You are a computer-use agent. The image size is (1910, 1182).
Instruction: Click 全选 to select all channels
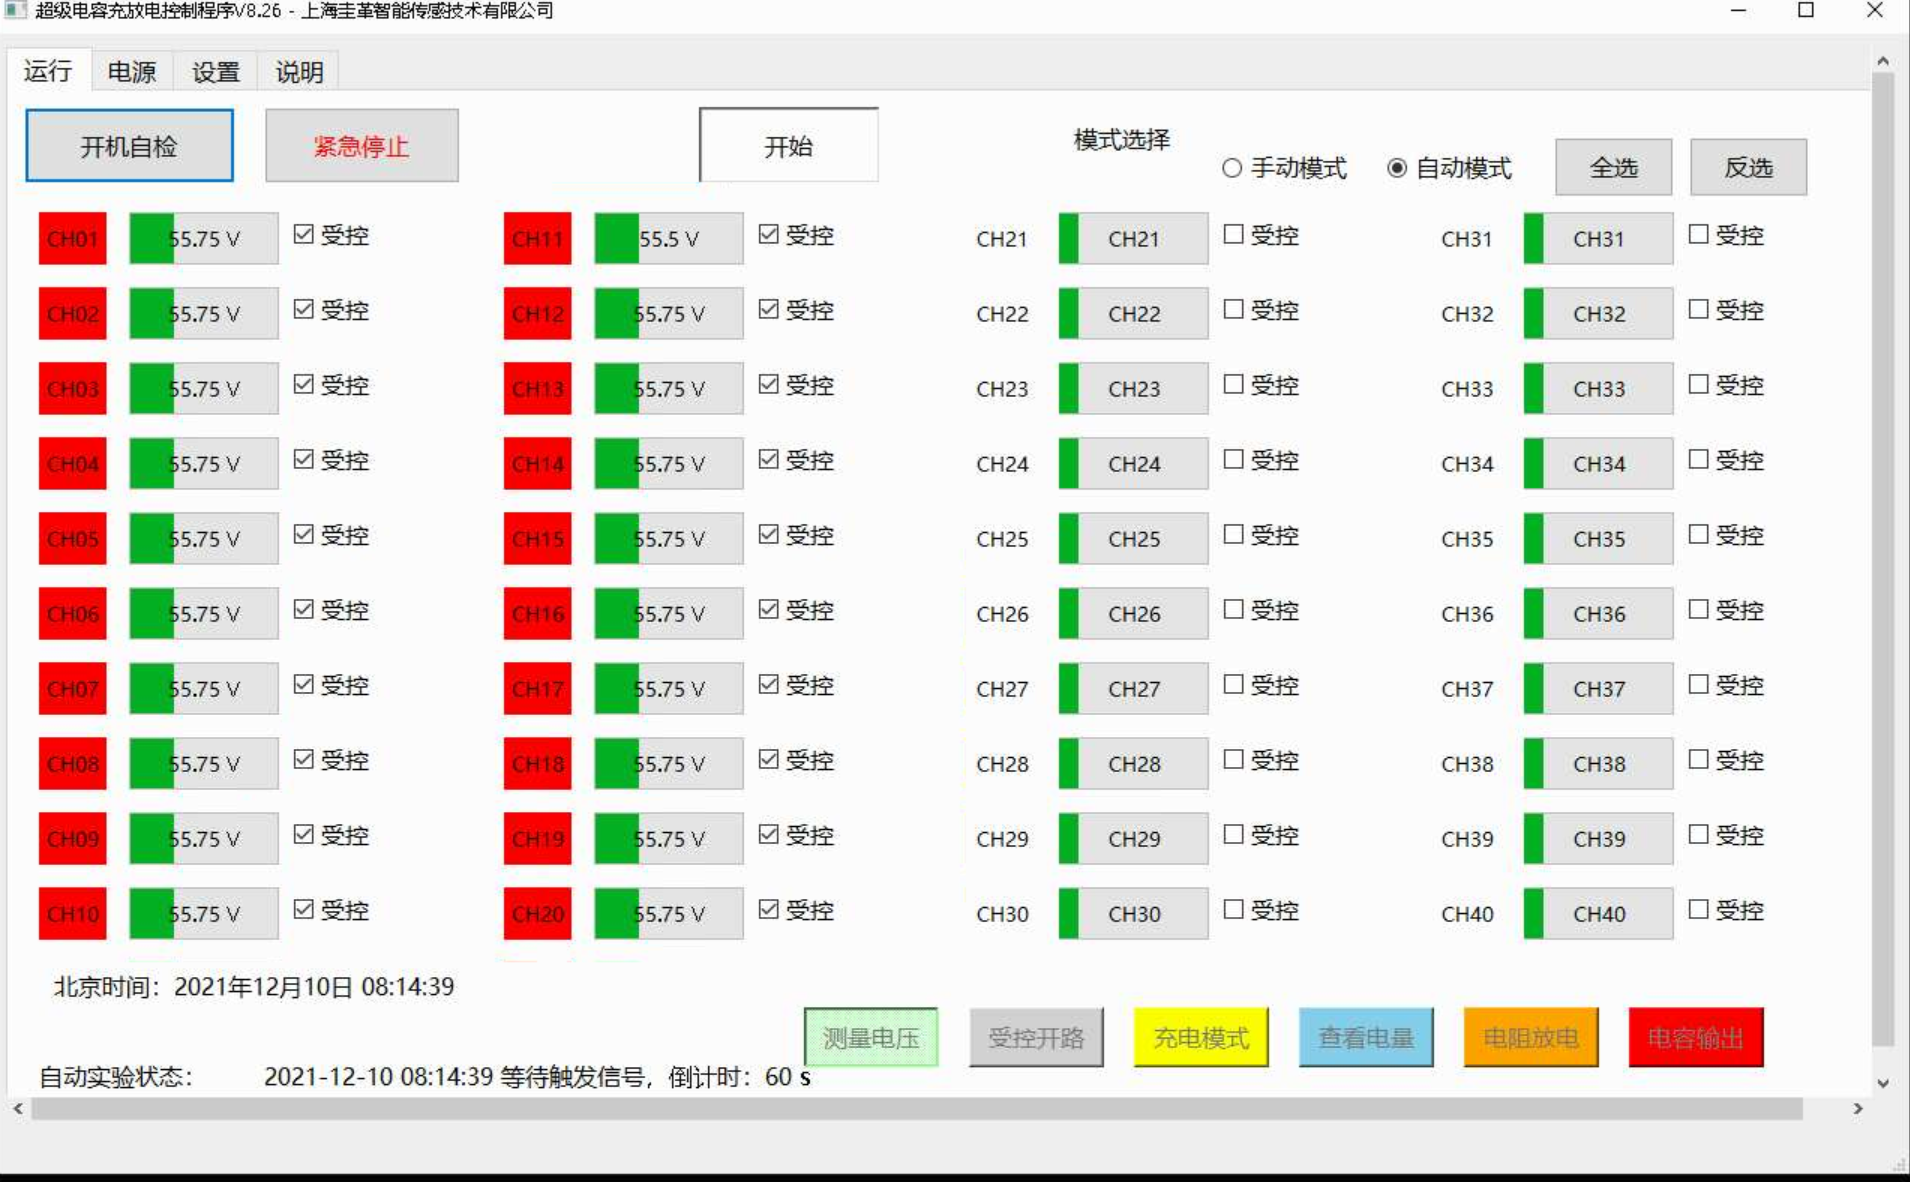[x=1613, y=167]
